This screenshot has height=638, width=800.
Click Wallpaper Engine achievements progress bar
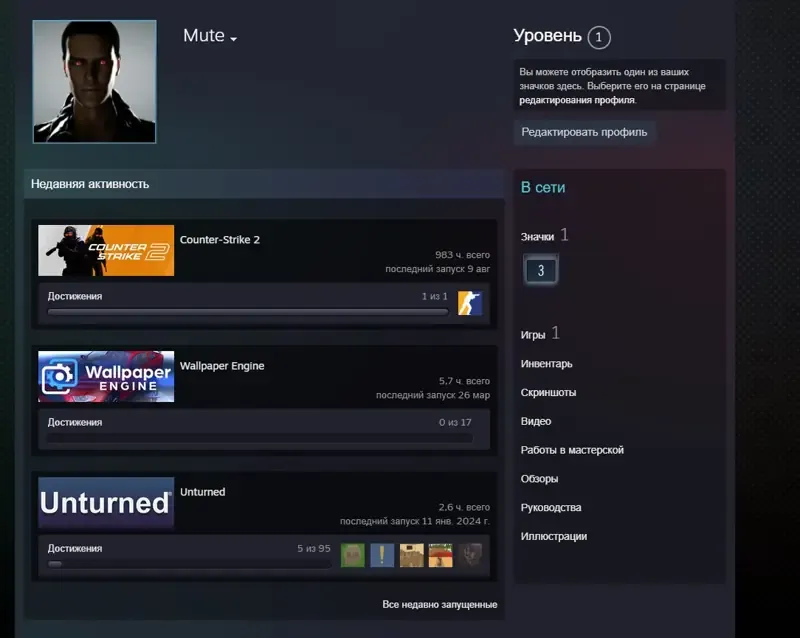[x=260, y=438]
